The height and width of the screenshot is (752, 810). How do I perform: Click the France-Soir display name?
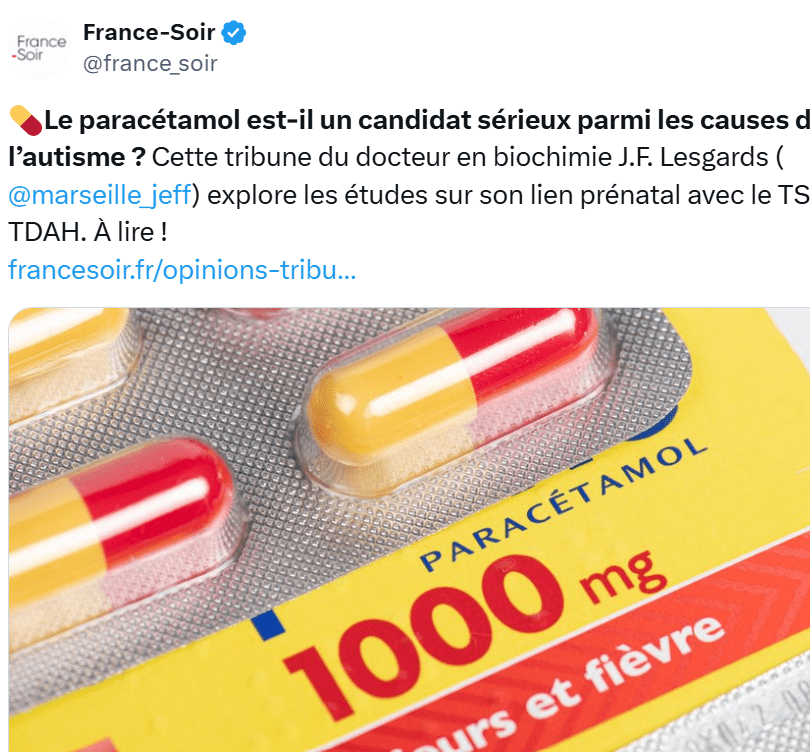pos(150,33)
